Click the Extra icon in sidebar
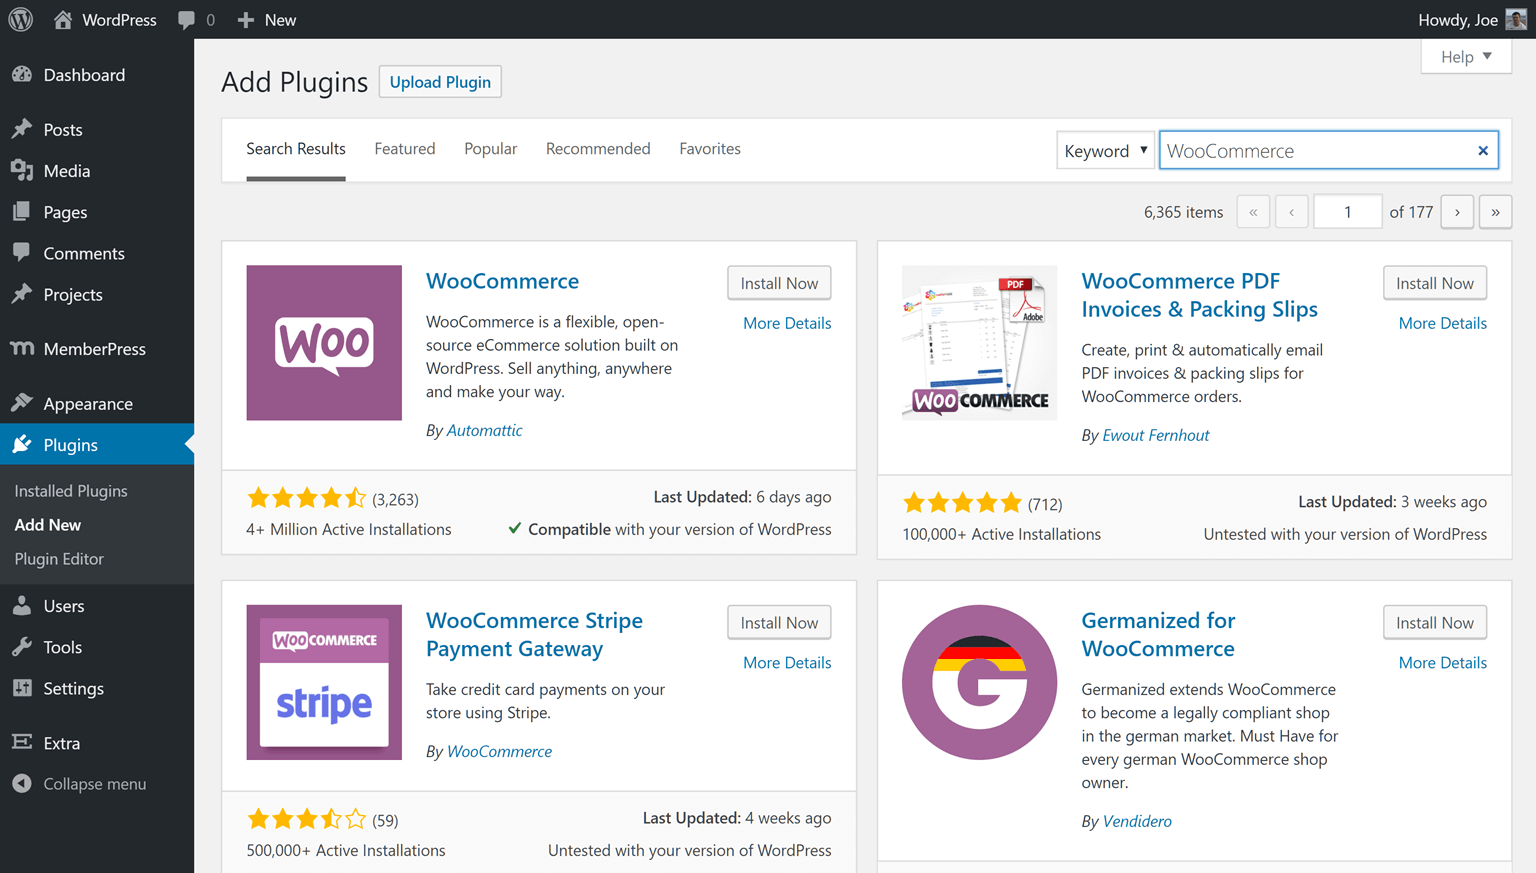Image resolution: width=1536 pixels, height=873 pixels. coord(22,742)
